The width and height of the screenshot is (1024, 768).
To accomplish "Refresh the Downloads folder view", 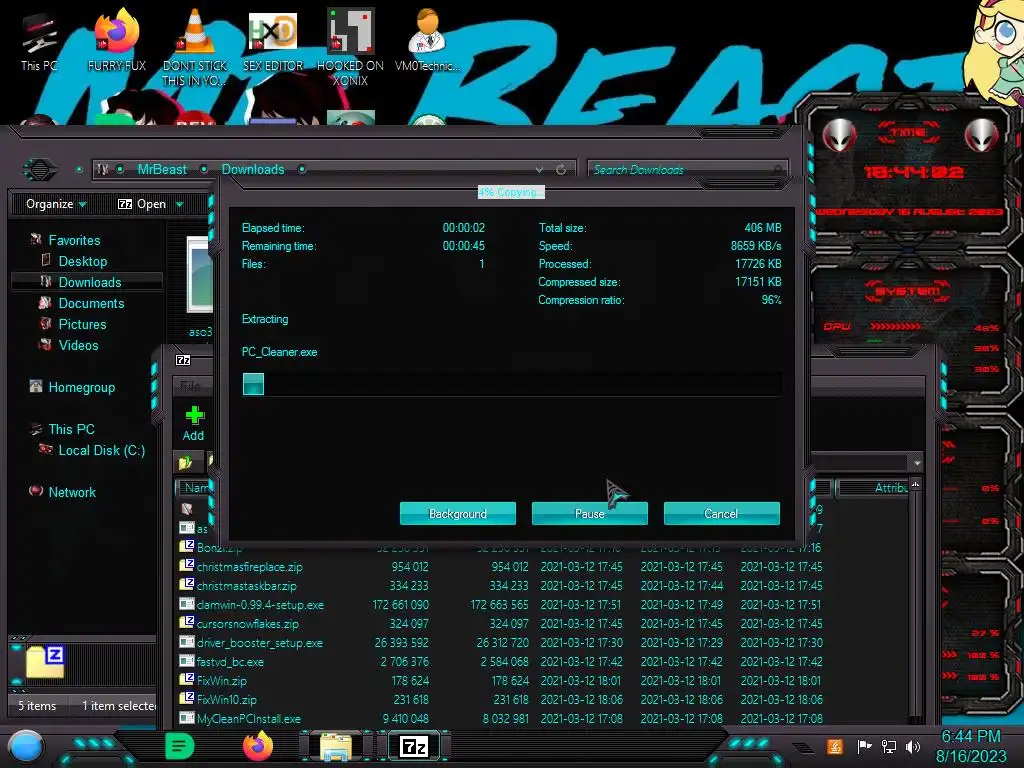I will click(561, 170).
